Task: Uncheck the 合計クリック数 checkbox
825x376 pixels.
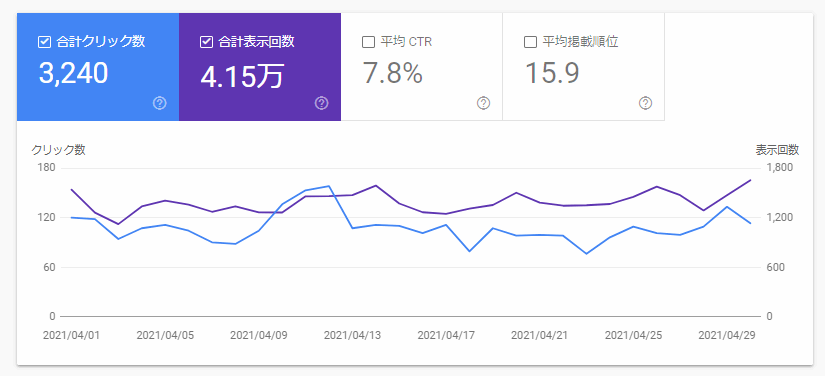Action: click(x=44, y=42)
